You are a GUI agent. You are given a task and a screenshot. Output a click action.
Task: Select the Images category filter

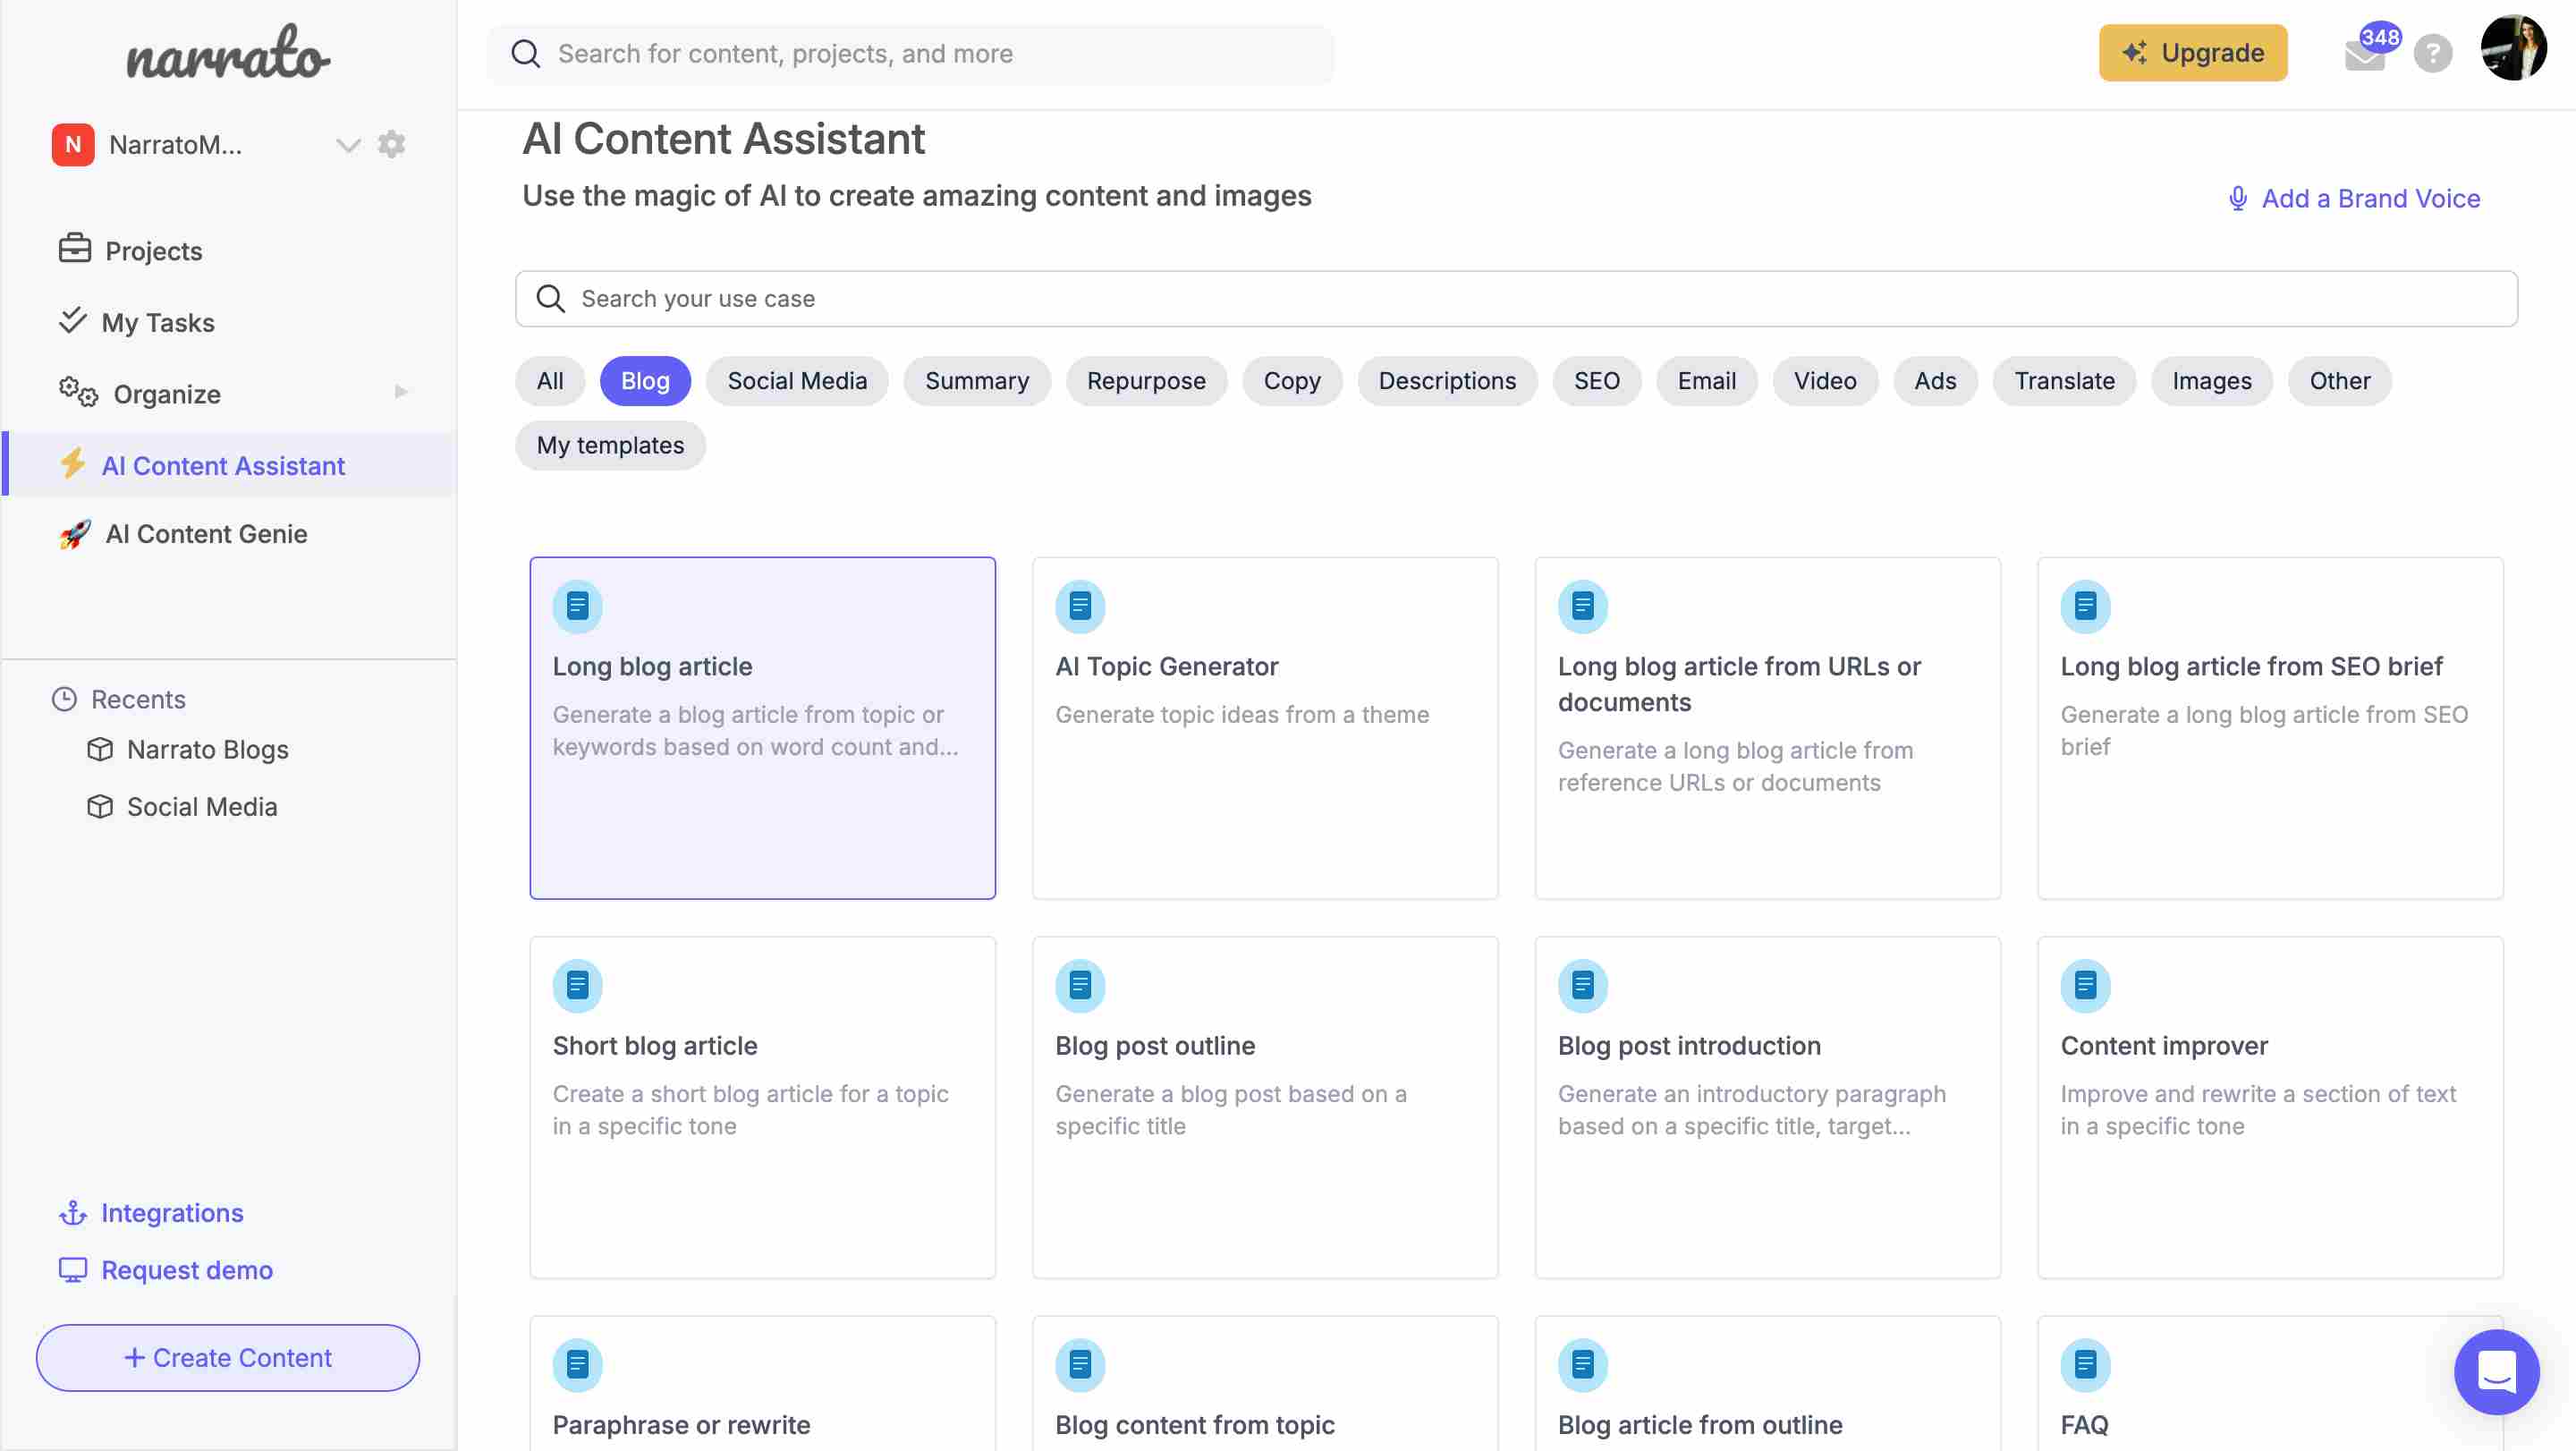(x=2212, y=381)
